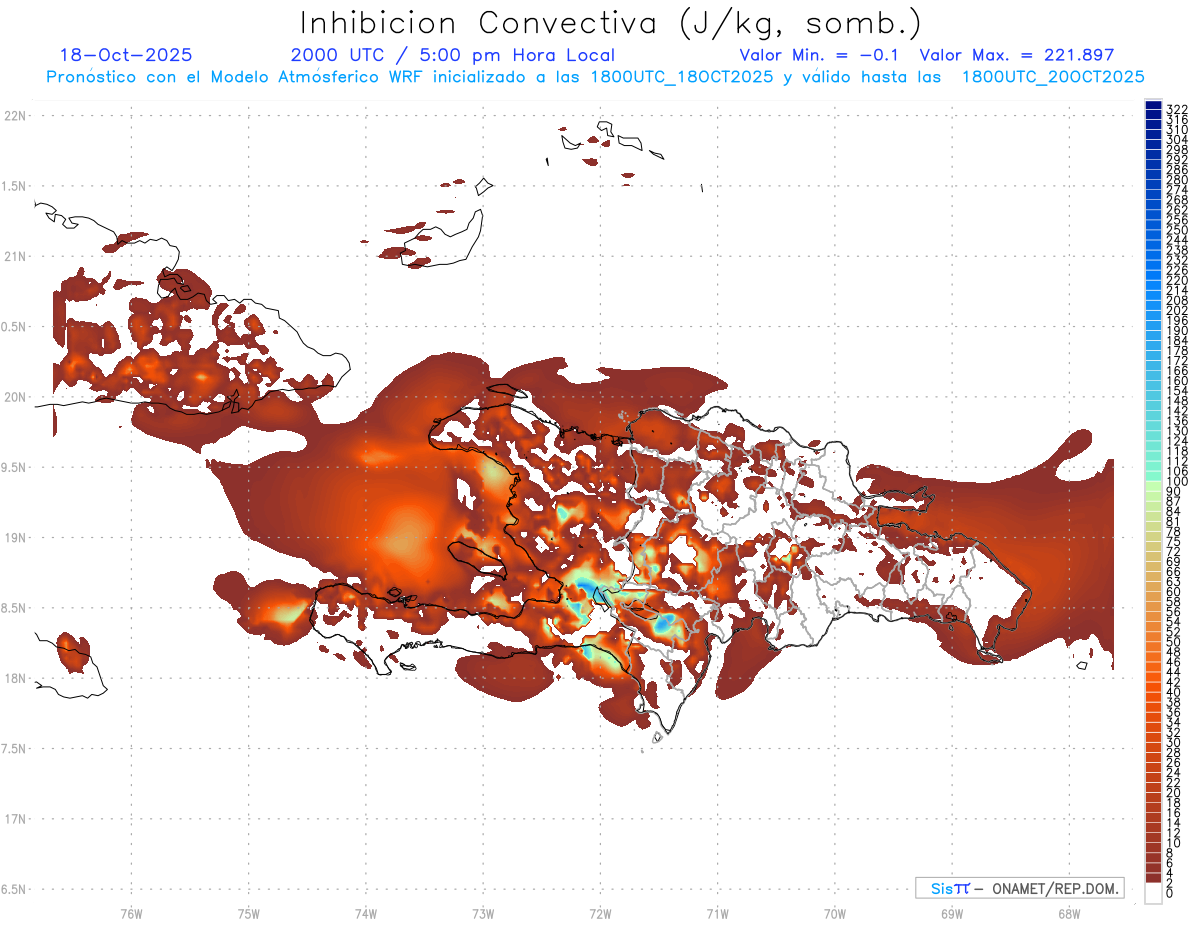This screenshot has width=1200, height=927.
Task: Click the 'Valor Min. = -0.1' readout
Action: (x=819, y=56)
